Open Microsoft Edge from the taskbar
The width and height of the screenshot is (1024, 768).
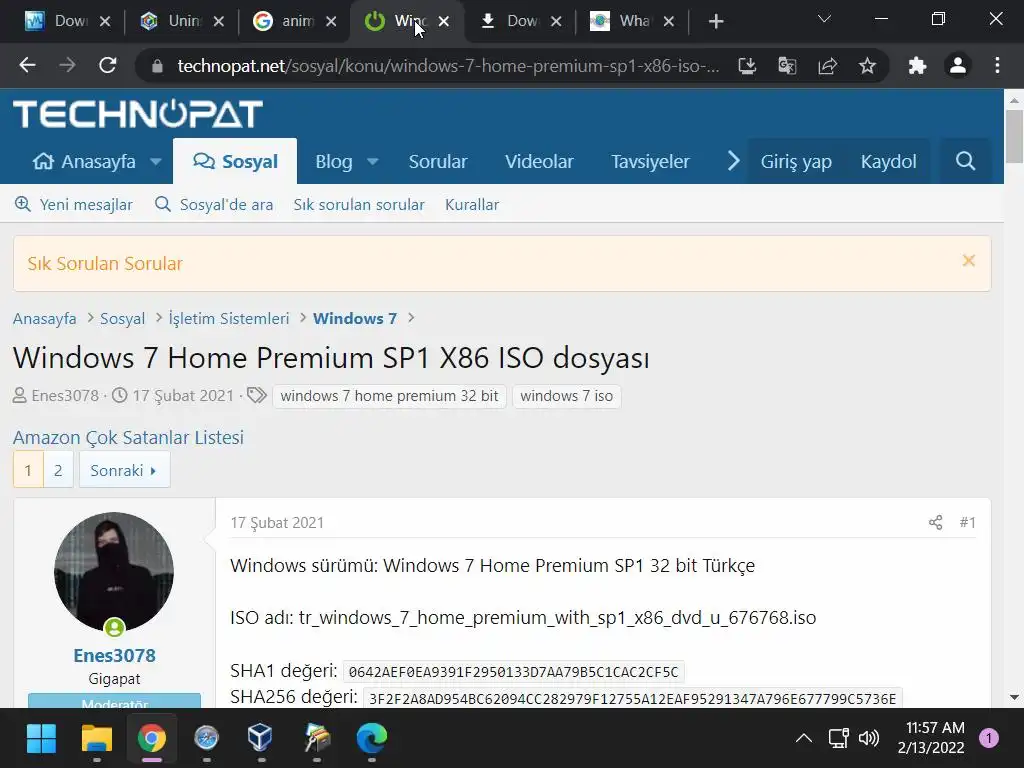(x=372, y=739)
